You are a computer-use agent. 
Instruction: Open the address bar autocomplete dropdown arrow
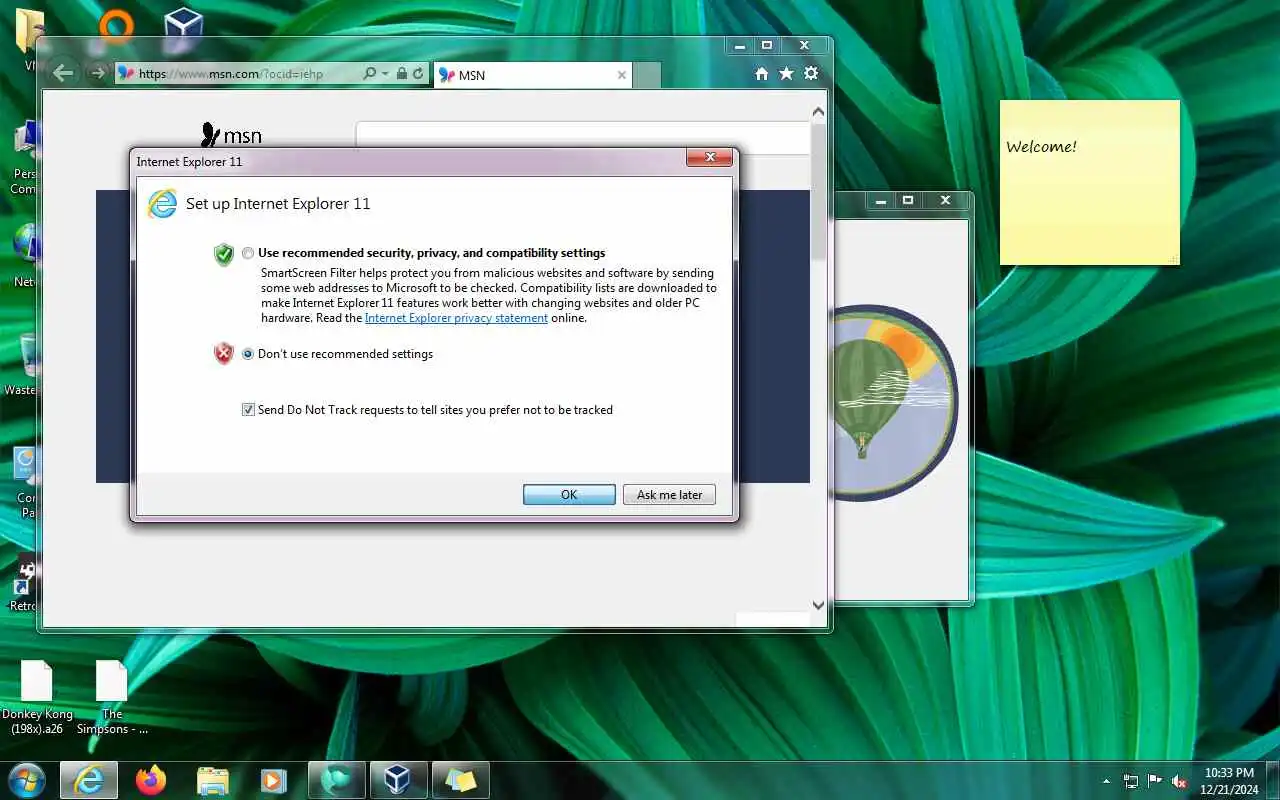pyautogui.click(x=385, y=74)
